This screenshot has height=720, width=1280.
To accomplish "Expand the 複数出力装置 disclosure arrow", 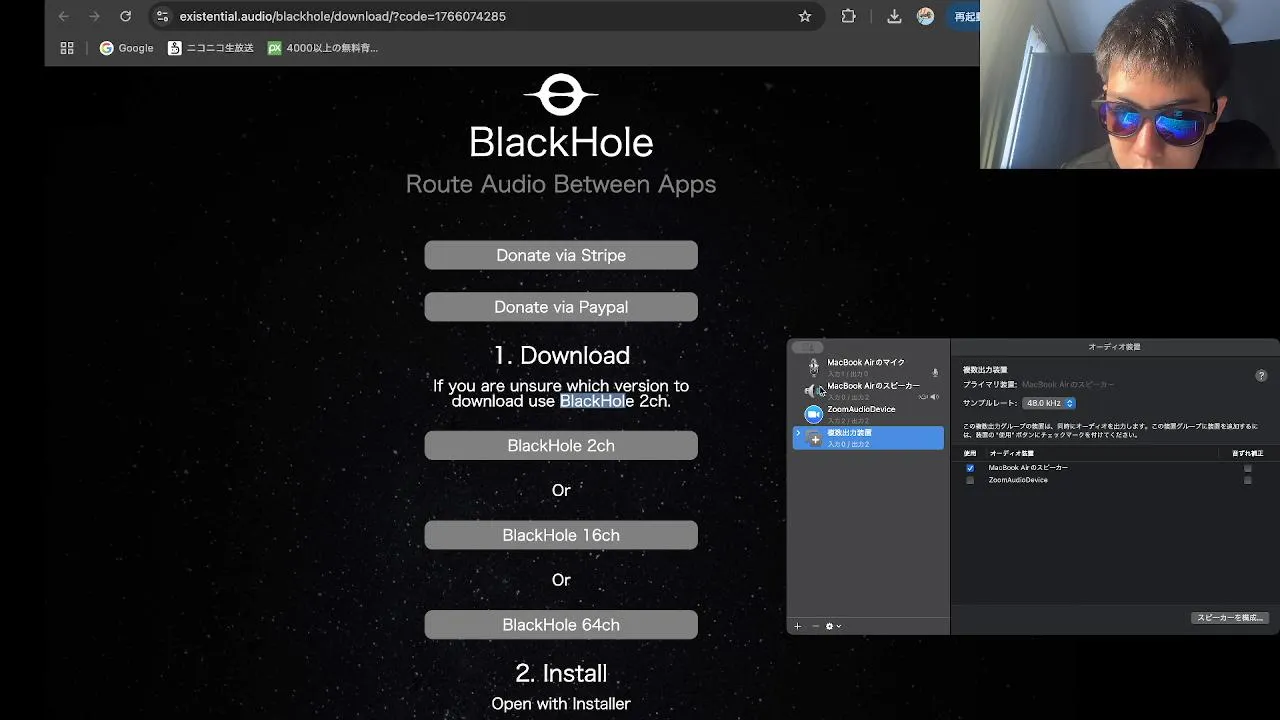I will click(798, 433).
